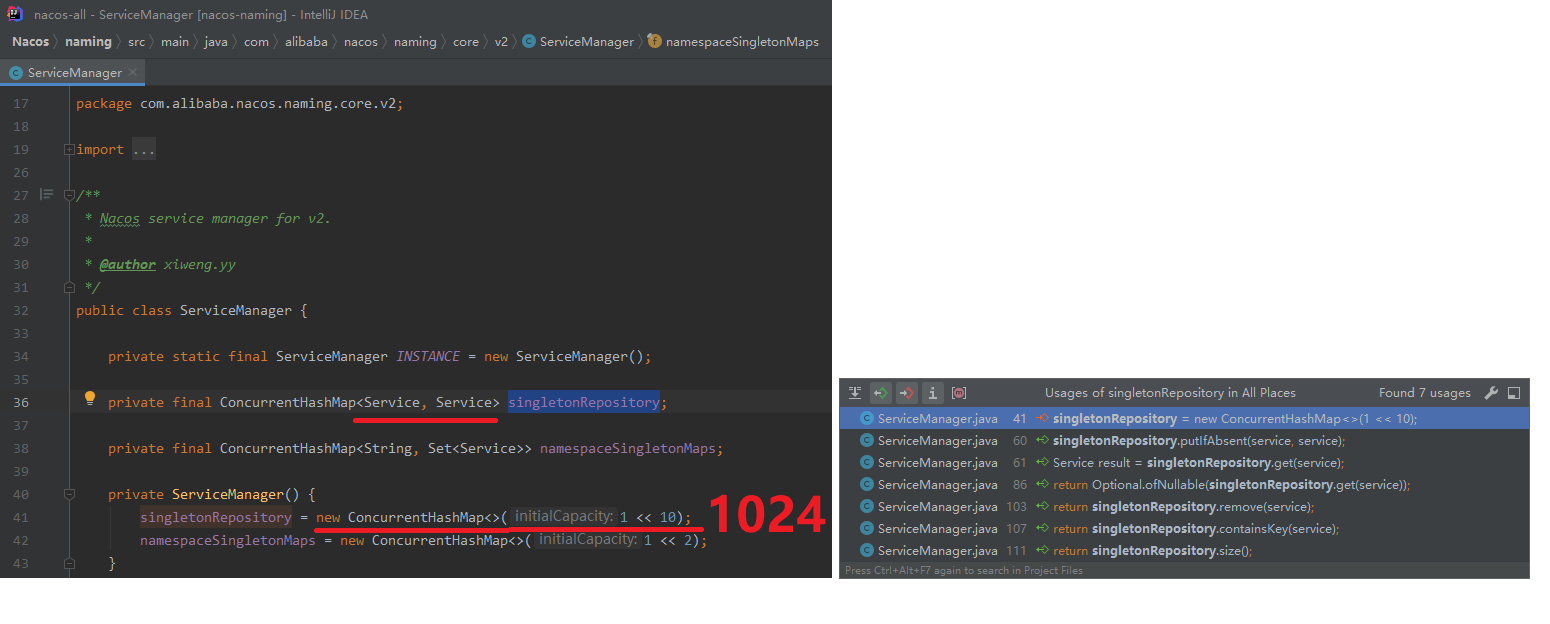Close the ServiceManager editor tab
The height and width of the screenshot is (624, 1550).
coord(135,72)
